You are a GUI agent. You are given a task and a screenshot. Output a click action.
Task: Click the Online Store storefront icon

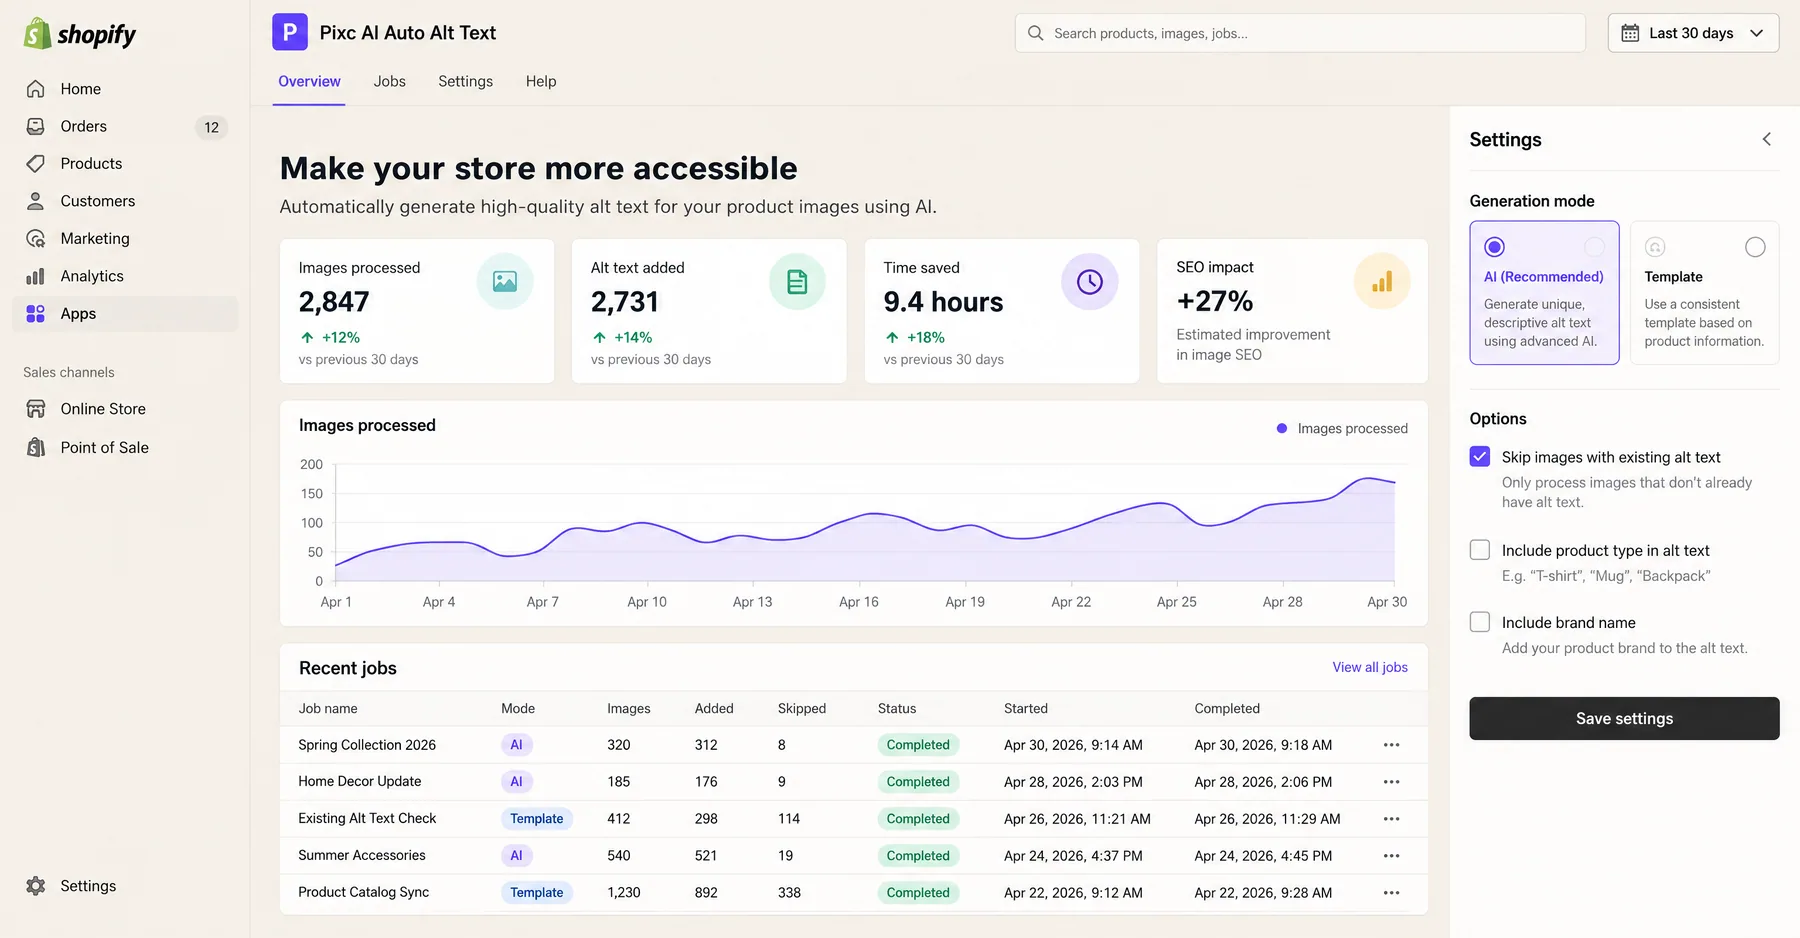click(36, 409)
